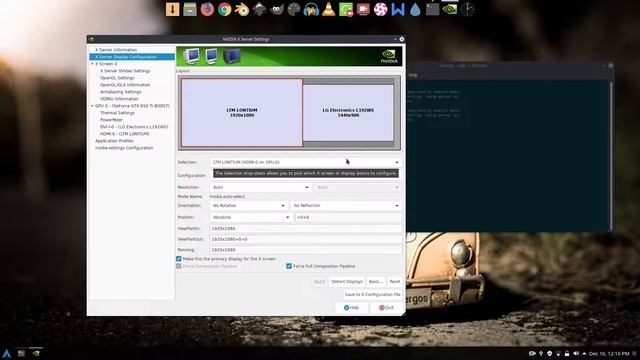Open the file archive drawer icon in the dock
Image resolution: width=640 pixels, height=360 pixels.
pyautogui.click(x=190, y=9)
